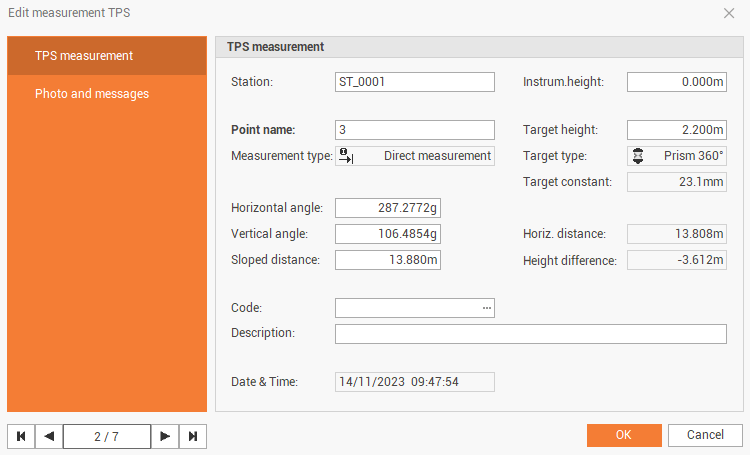Open code browser ellipsis button
Screen dimensions: 750x455
[x=487, y=308]
